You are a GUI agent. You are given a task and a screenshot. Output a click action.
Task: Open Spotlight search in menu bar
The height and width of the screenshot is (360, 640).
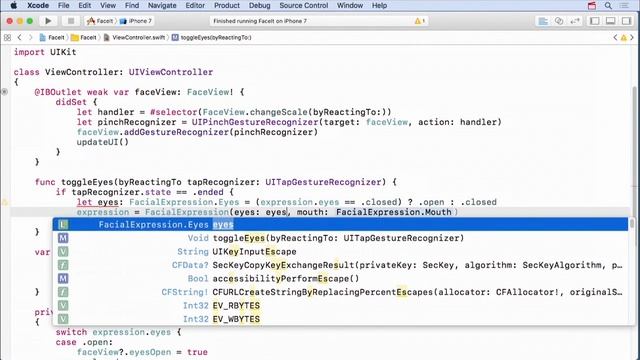click(x=608, y=5)
